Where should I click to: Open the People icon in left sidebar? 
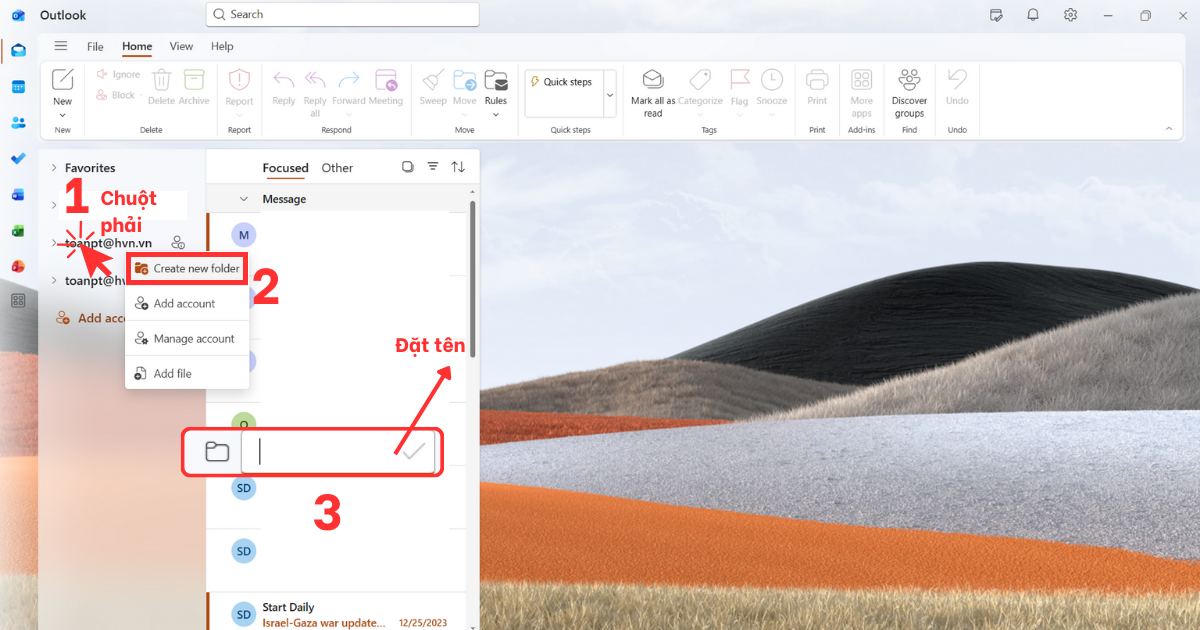coord(18,123)
